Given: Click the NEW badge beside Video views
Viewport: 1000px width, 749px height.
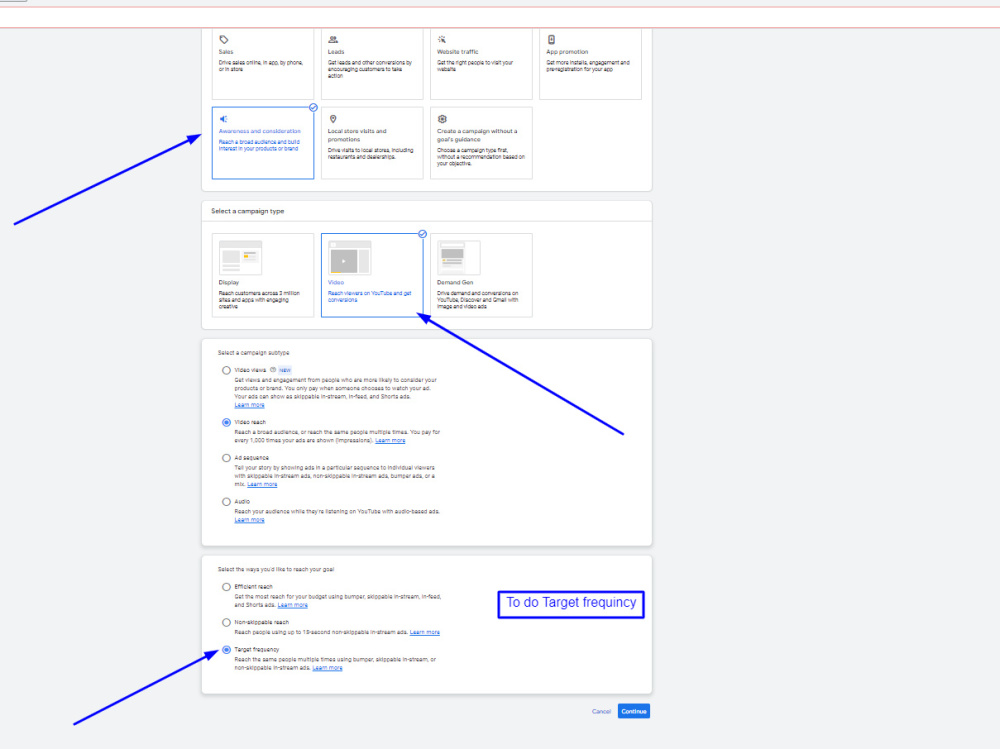Looking at the screenshot, I should [x=285, y=370].
